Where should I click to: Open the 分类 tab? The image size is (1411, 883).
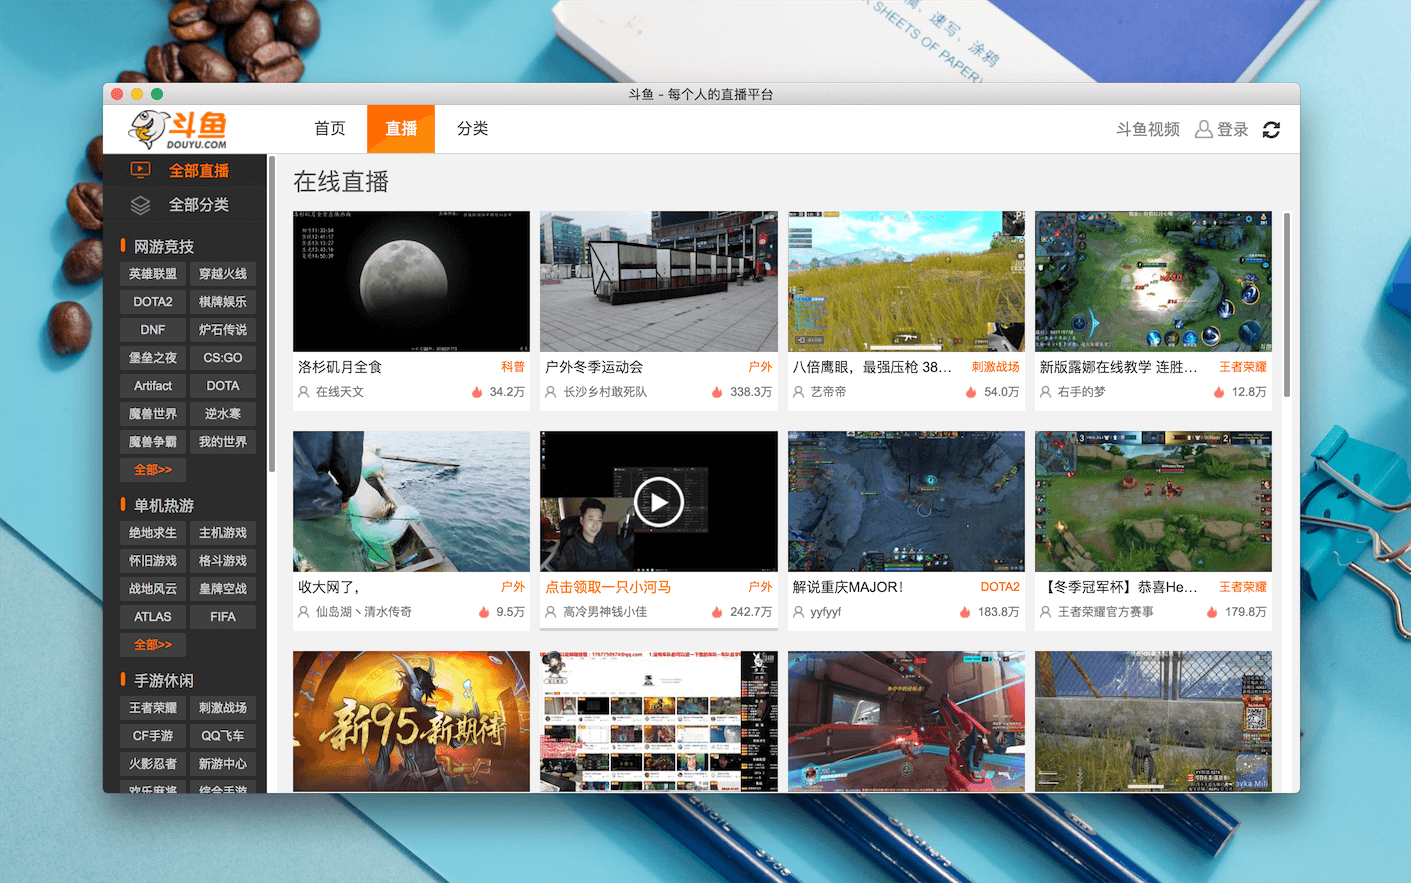pos(472,129)
